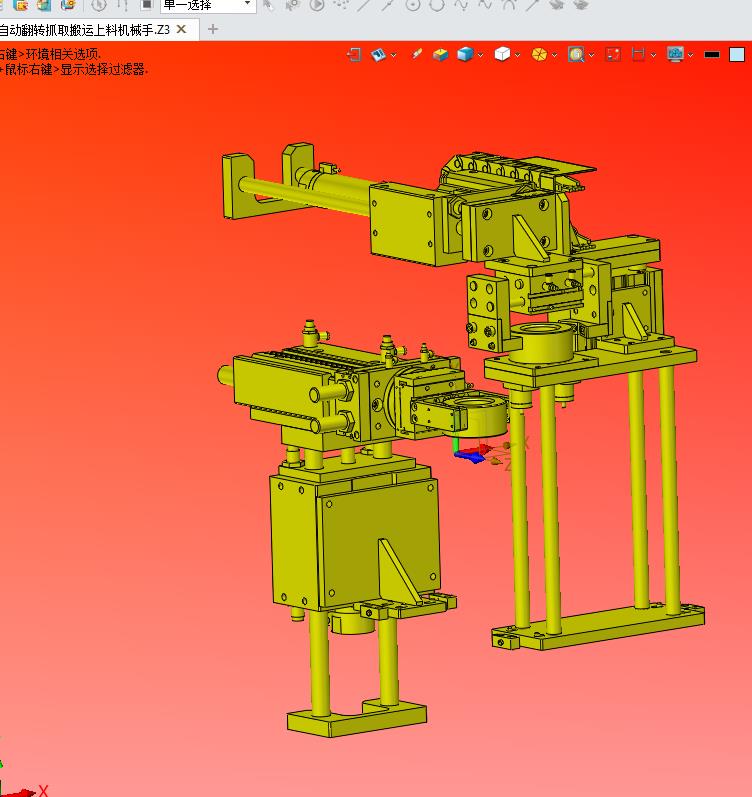752x797 pixels.
Task: Click the dark square stop icon
Action: [147, 5]
